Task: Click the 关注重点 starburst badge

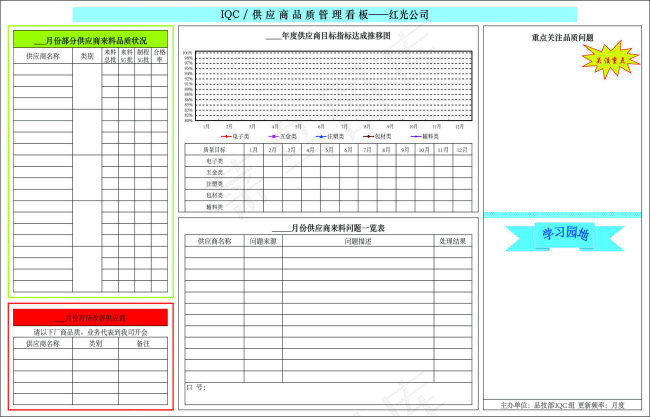Action: click(x=610, y=60)
